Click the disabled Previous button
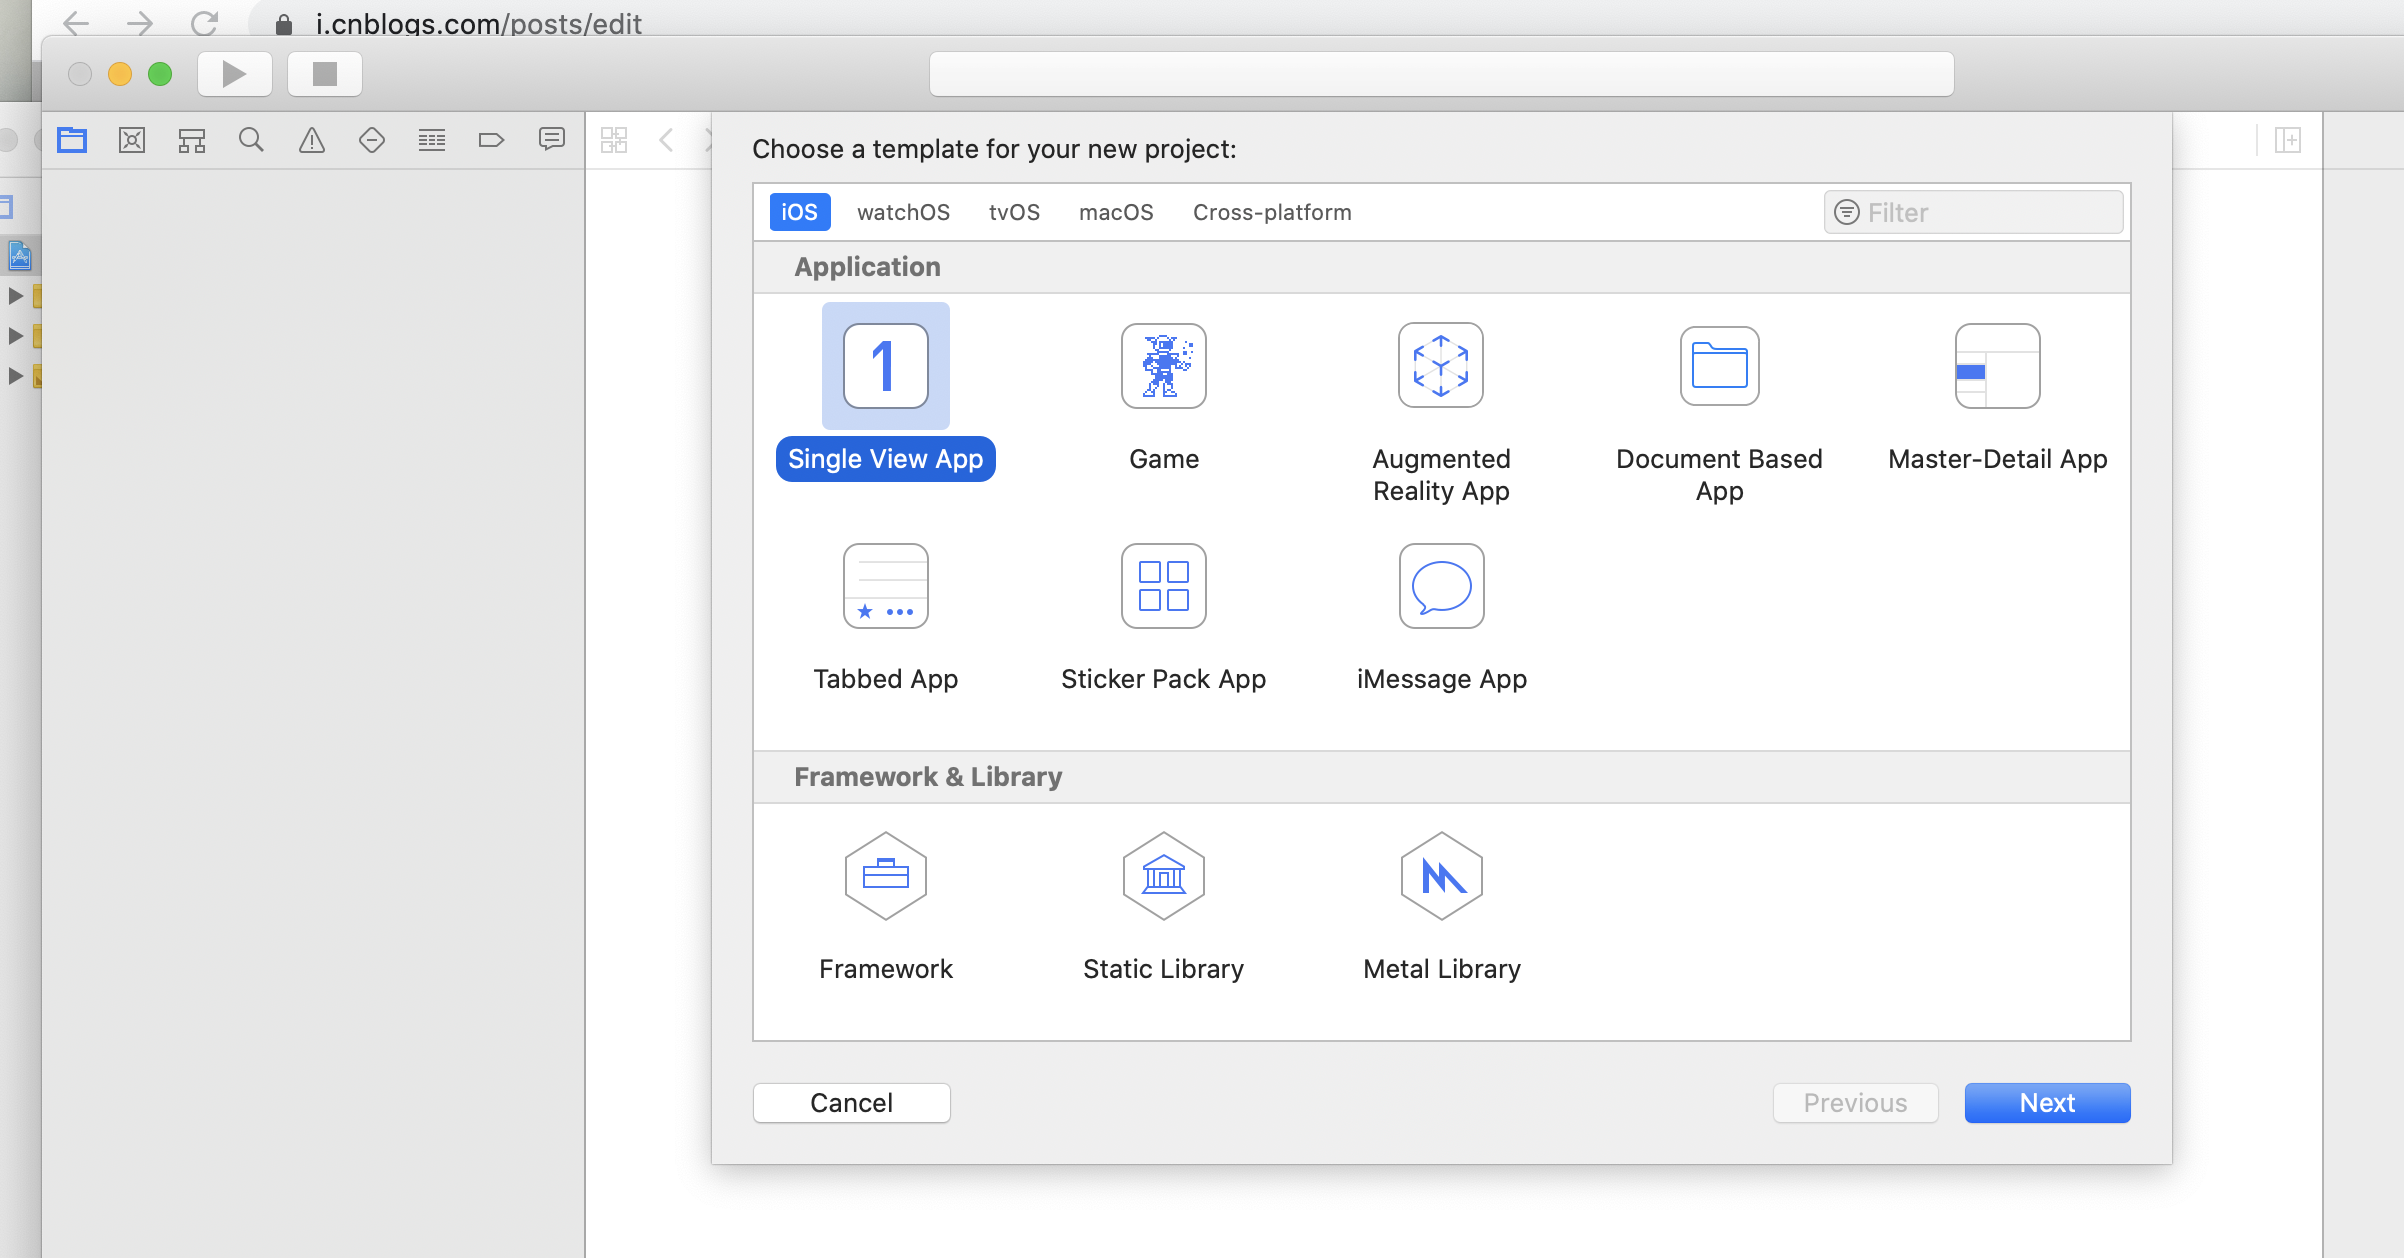 point(1856,1103)
